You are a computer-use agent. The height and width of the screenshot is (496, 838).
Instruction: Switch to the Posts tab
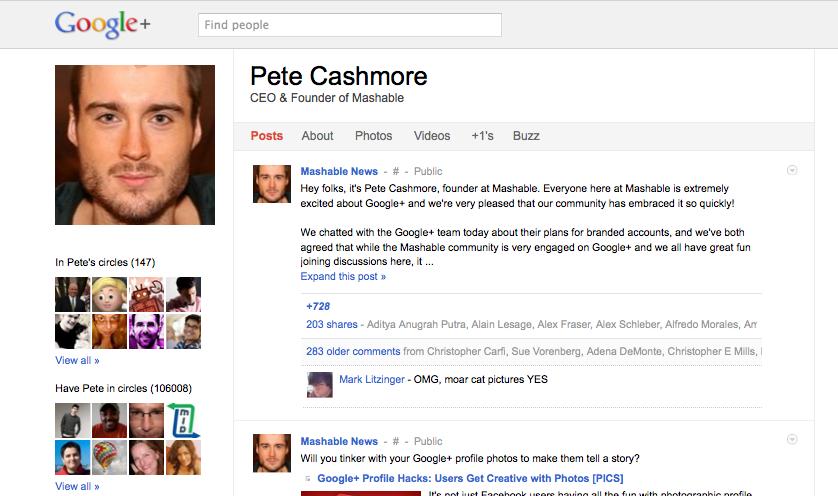tap(267, 136)
